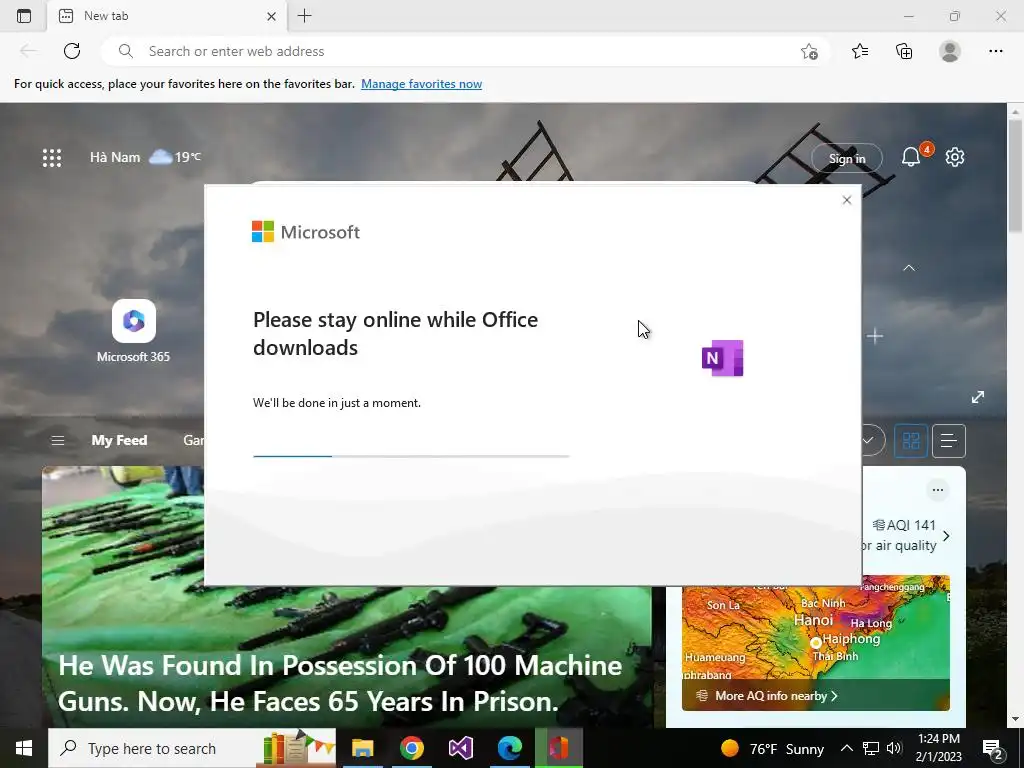This screenshot has width=1024, height=768.
Task: Show hidden system tray icons
Action: [x=846, y=748]
